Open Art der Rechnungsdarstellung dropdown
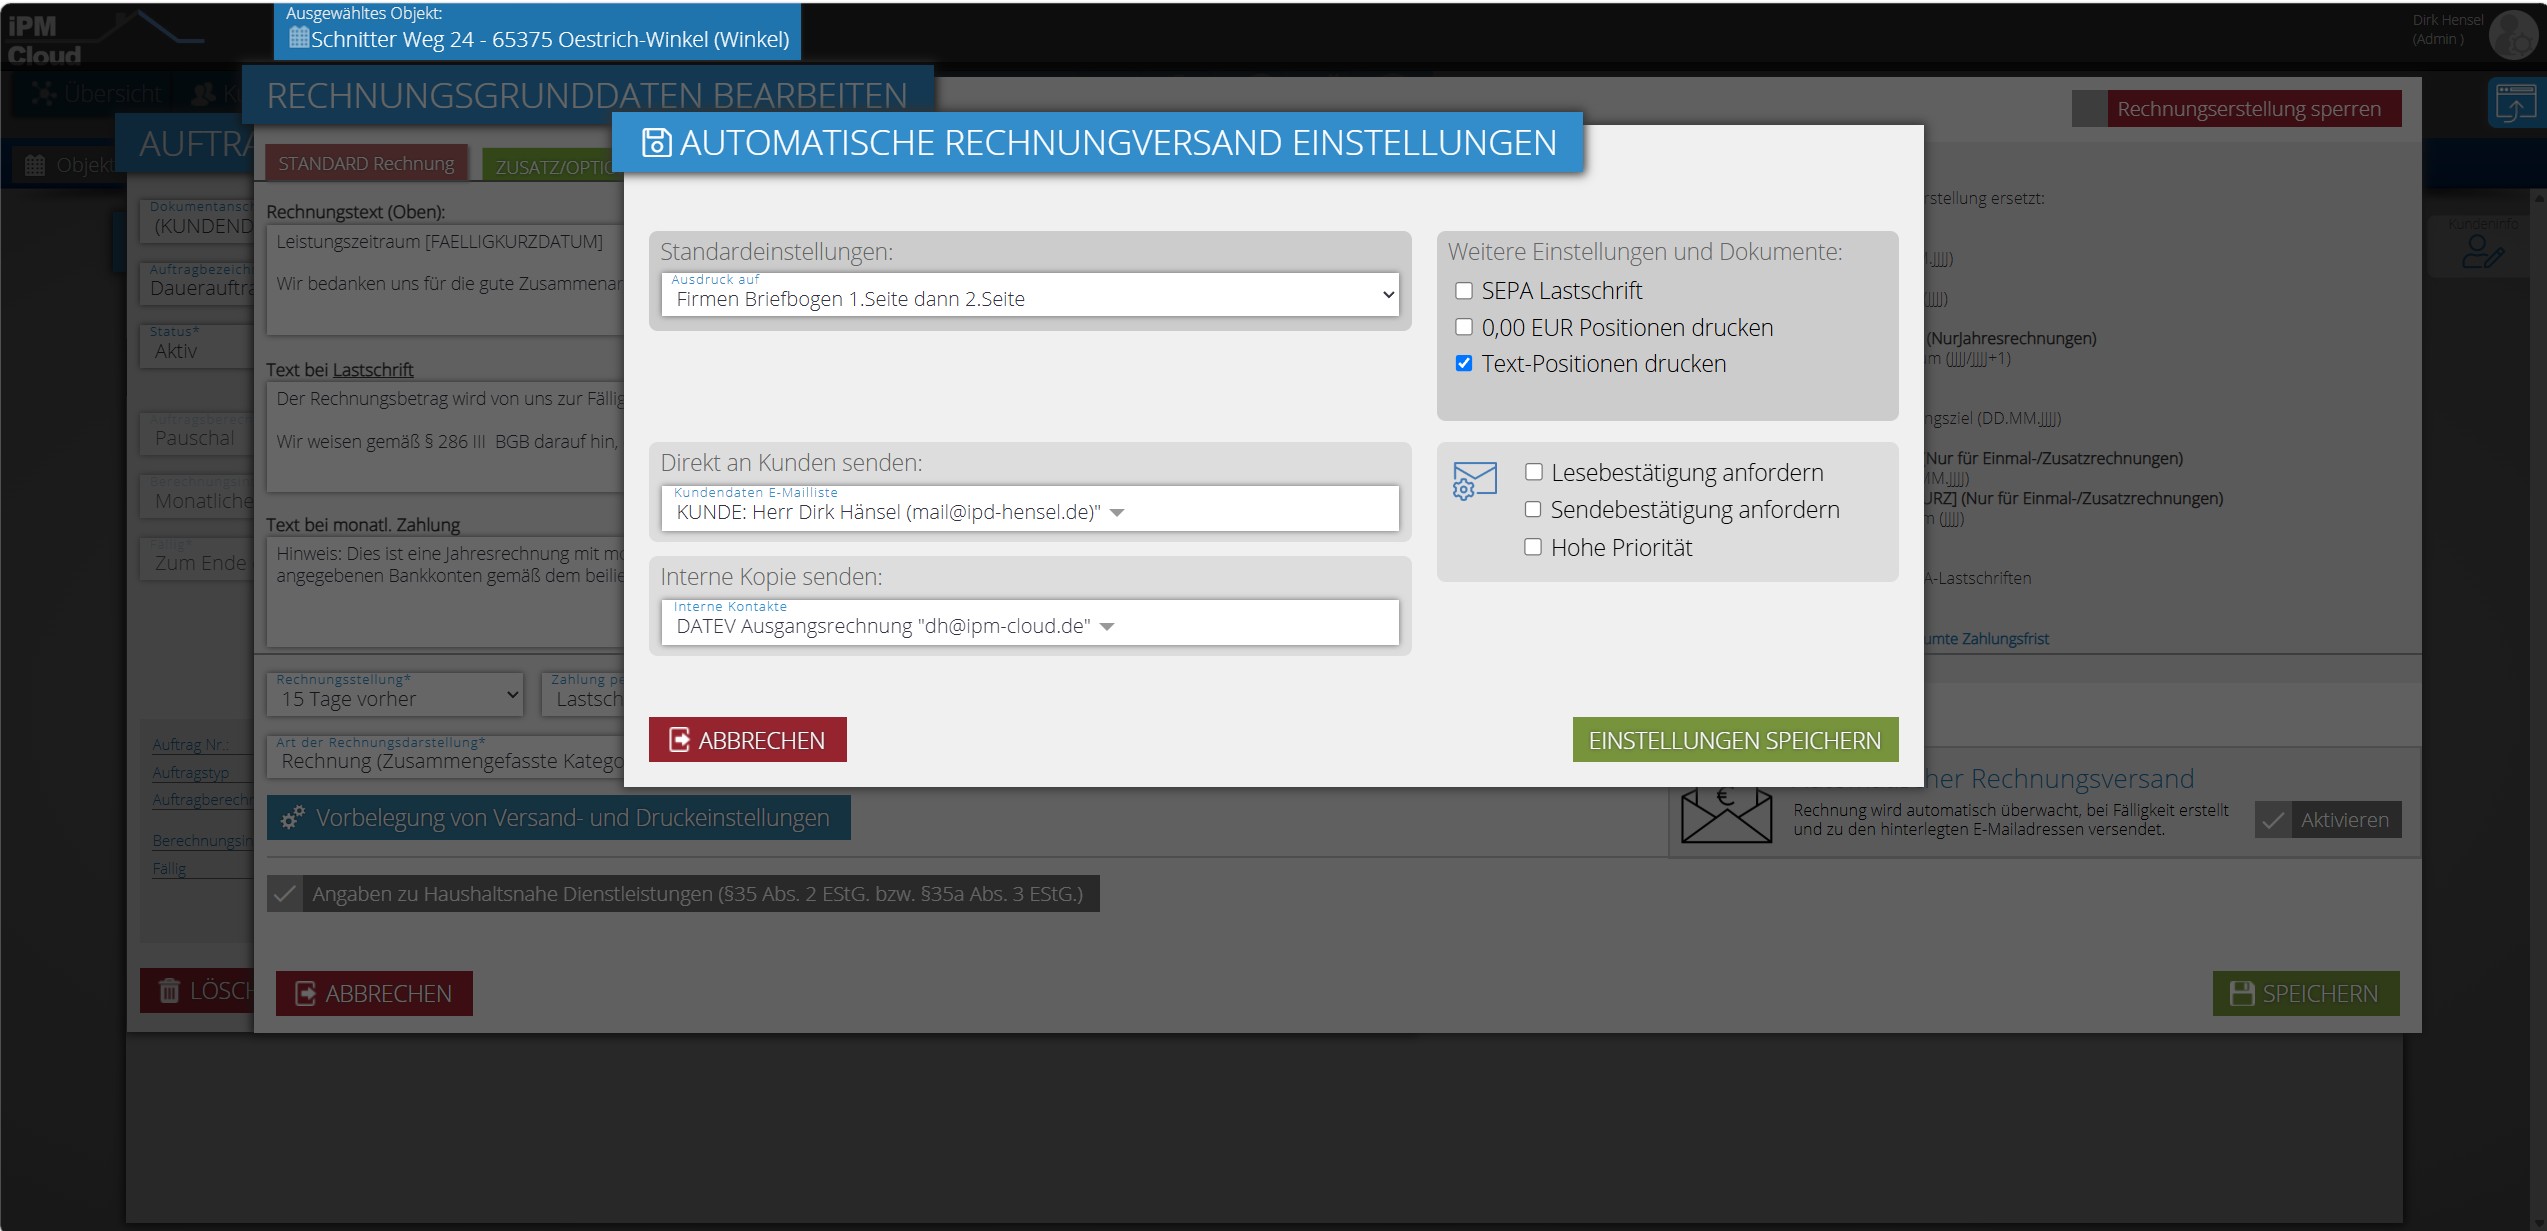The image size is (2547, 1231). (x=445, y=756)
